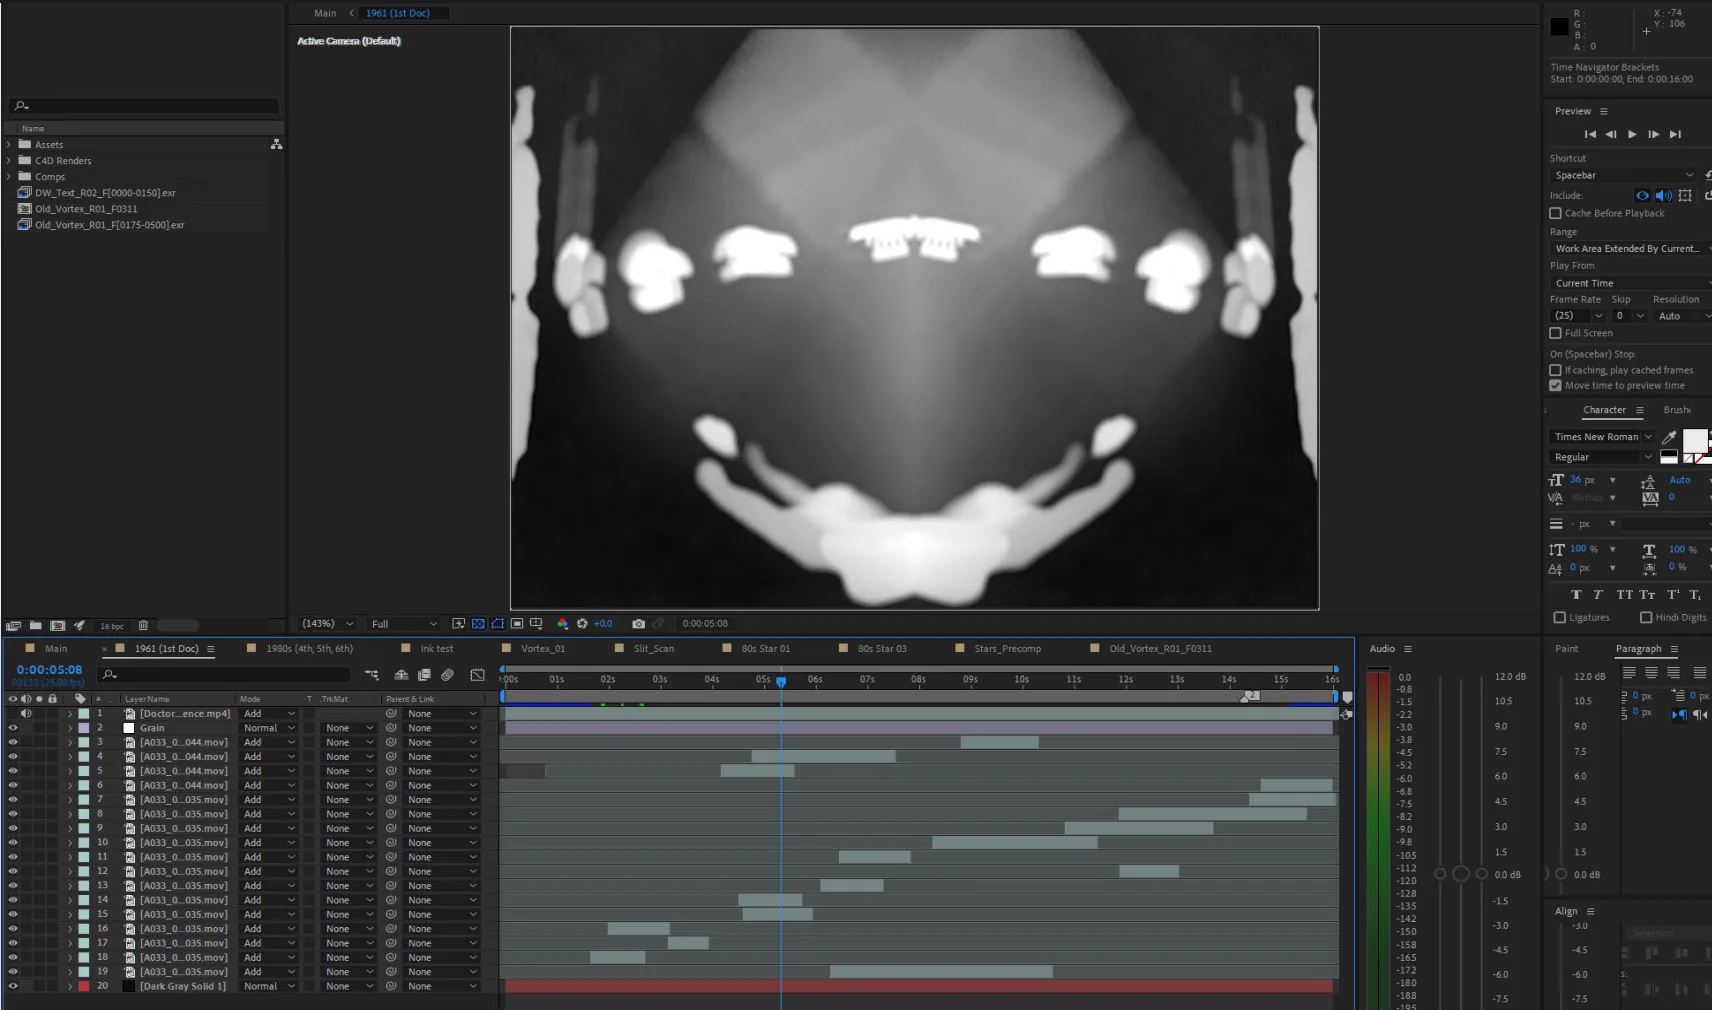This screenshot has width=1712, height=1010.
Task: Open the Main composition timeline tab
Action: pyautogui.click(x=56, y=649)
